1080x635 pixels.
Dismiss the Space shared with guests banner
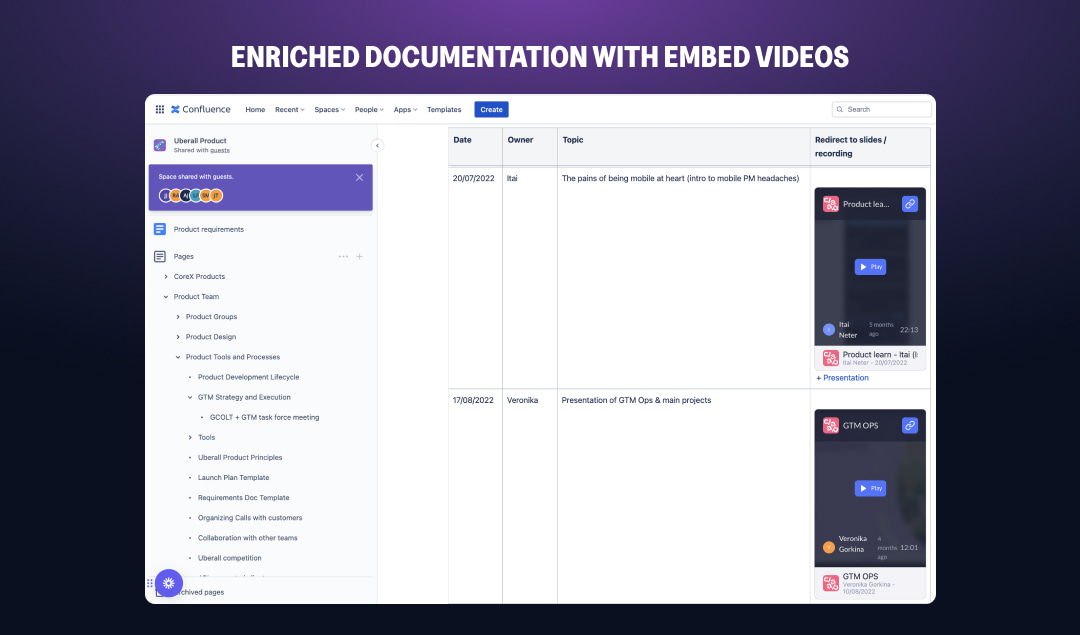(360, 178)
